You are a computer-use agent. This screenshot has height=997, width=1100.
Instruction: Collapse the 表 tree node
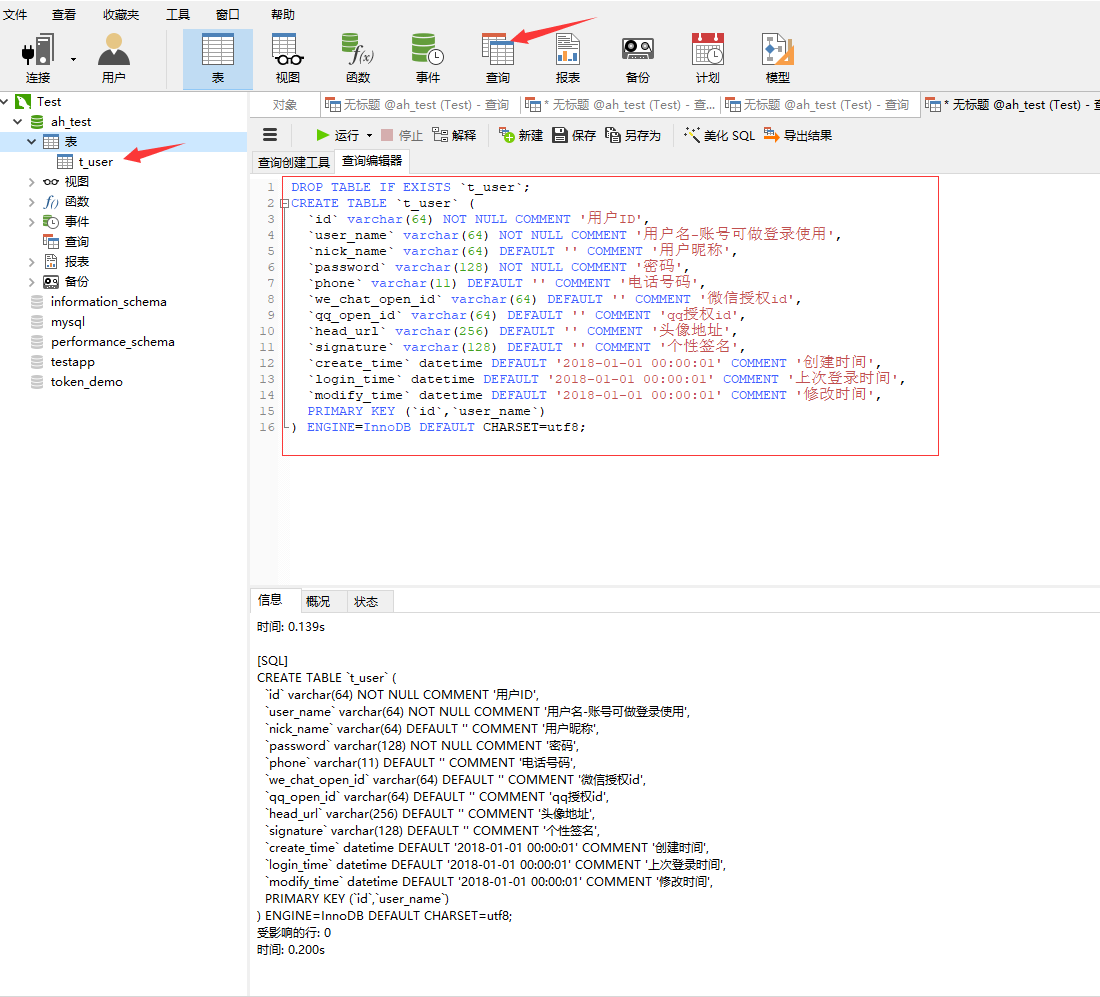[32, 142]
